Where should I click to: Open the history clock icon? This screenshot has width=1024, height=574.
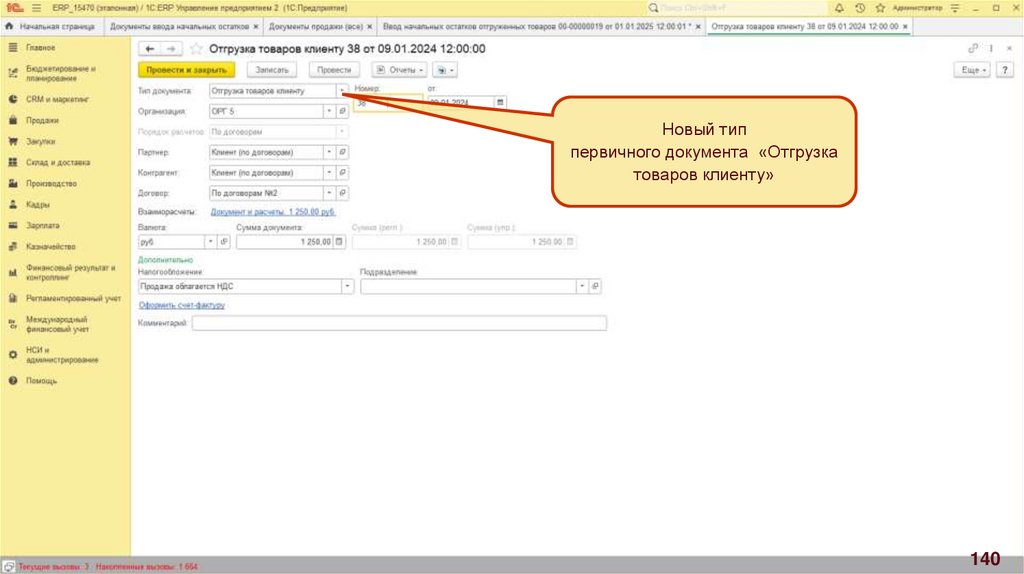(859, 8)
